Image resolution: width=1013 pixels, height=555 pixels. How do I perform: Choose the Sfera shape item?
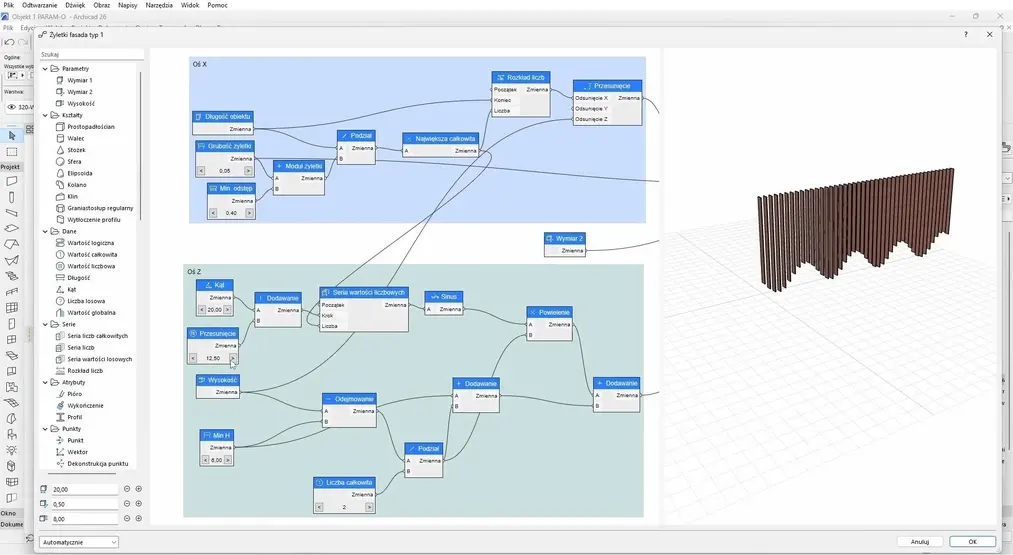coord(75,161)
